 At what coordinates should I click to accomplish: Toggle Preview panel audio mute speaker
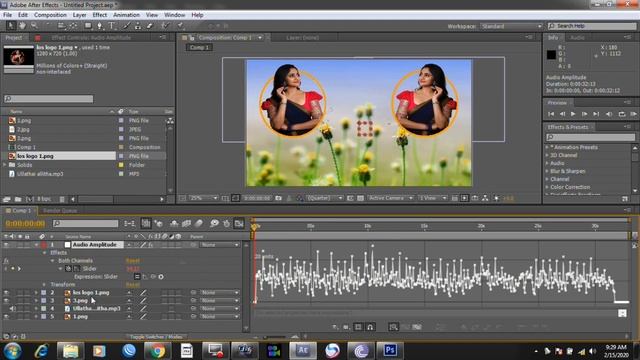(x=609, y=114)
